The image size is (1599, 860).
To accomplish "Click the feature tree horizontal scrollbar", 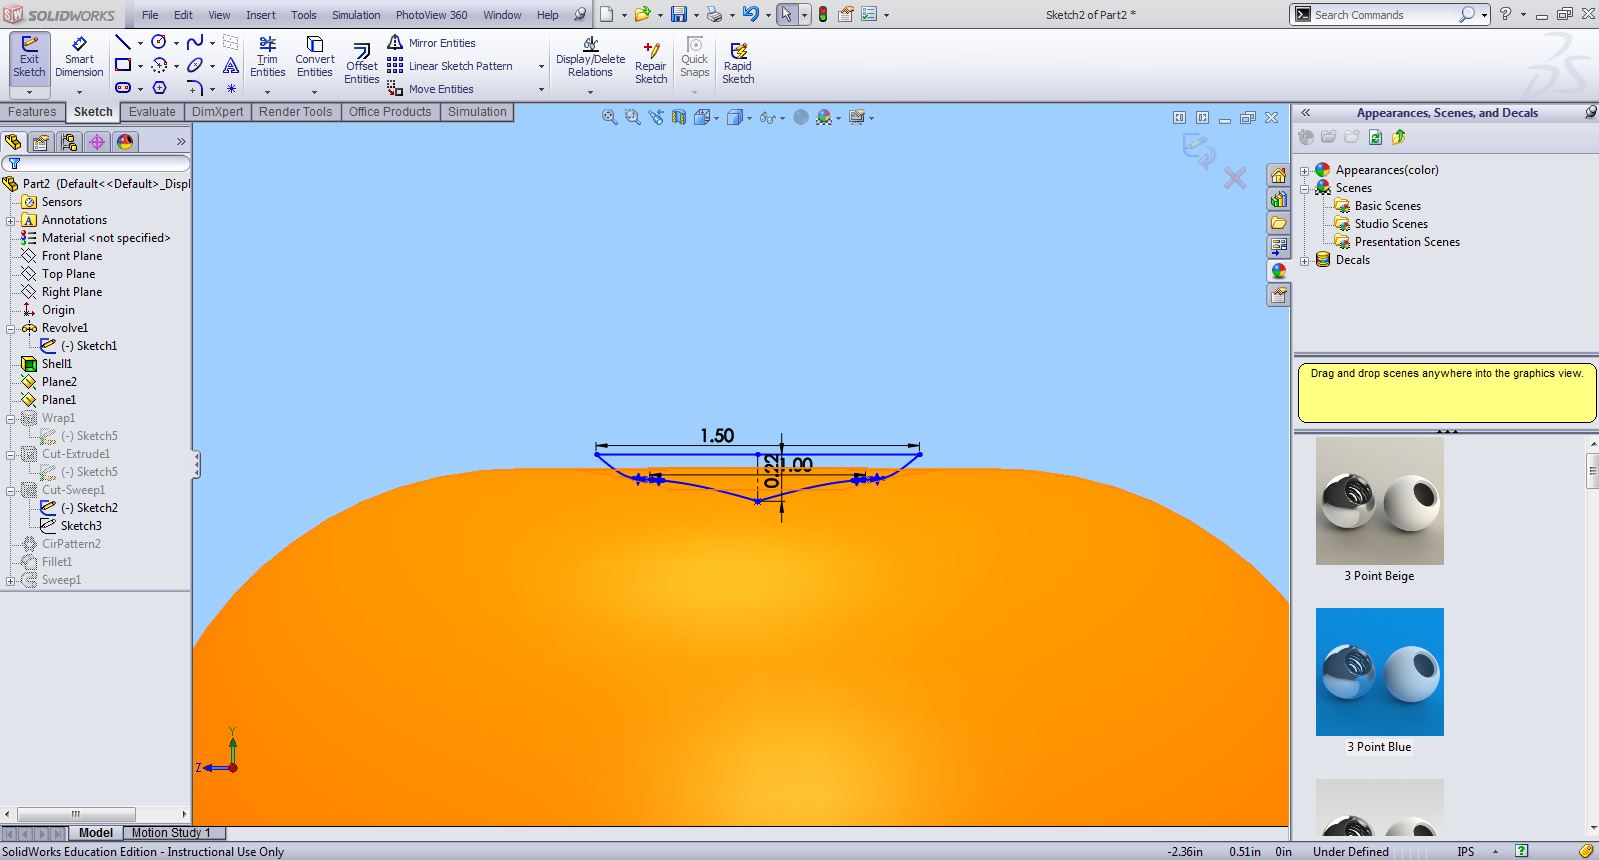I will 95,814.
